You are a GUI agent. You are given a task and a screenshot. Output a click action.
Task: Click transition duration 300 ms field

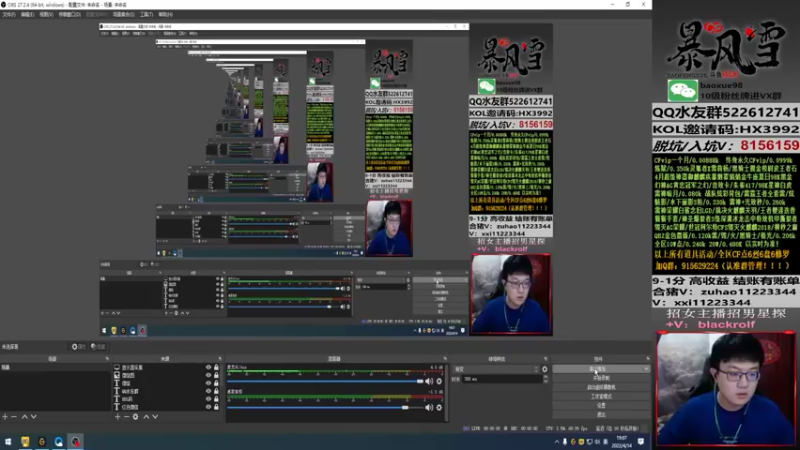[x=503, y=379]
